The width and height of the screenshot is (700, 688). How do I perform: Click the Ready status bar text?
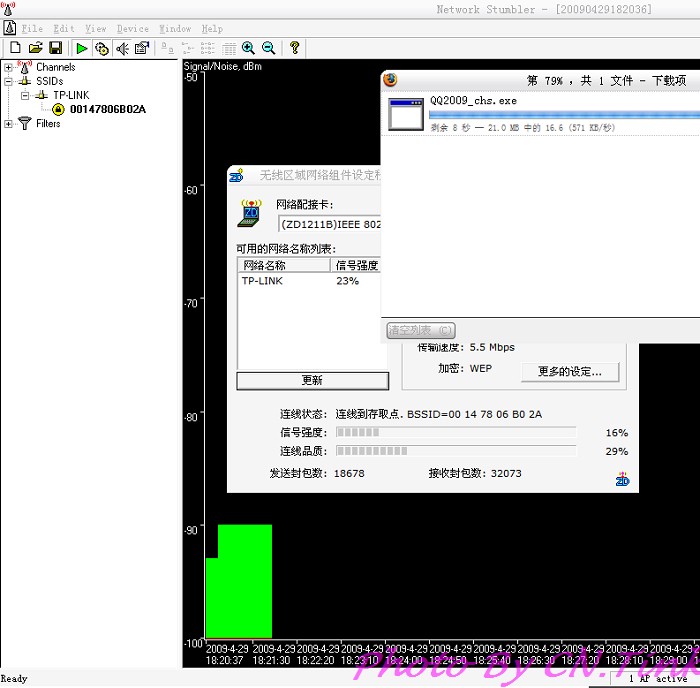pos(14,678)
